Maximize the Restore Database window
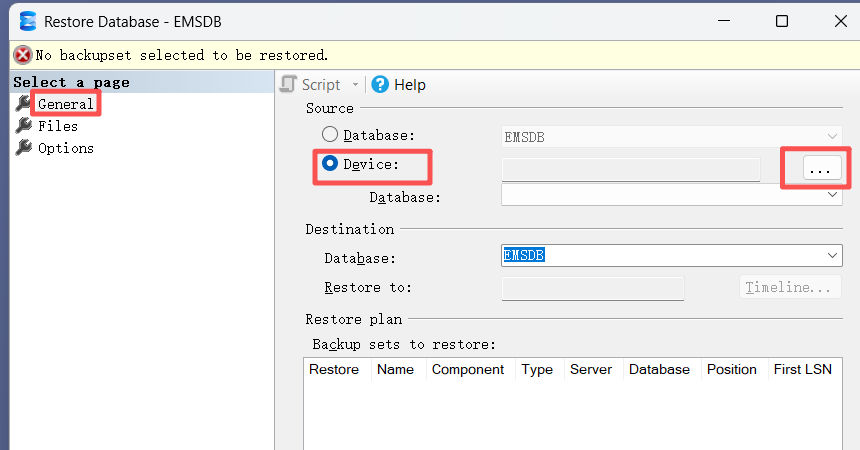Viewport: 860px width, 450px height. pyautogui.click(x=782, y=21)
